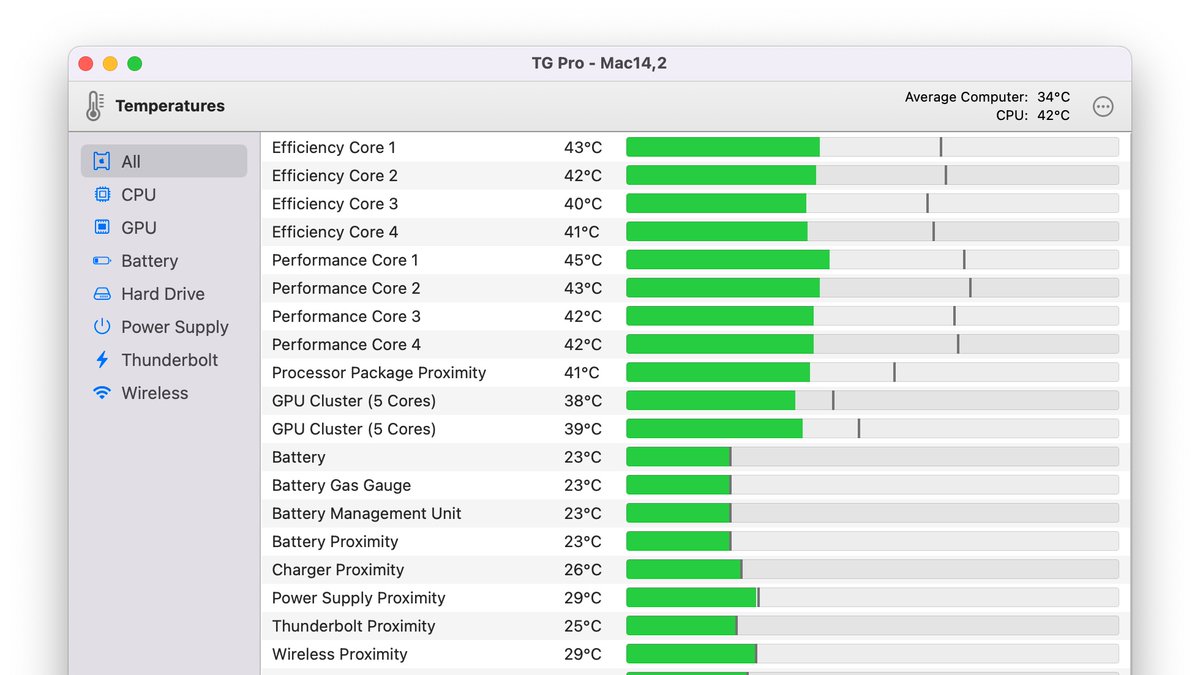The height and width of the screenshot is (675, 1200).
Task: Select the Performance Core 4 row label
Action: 346,344
